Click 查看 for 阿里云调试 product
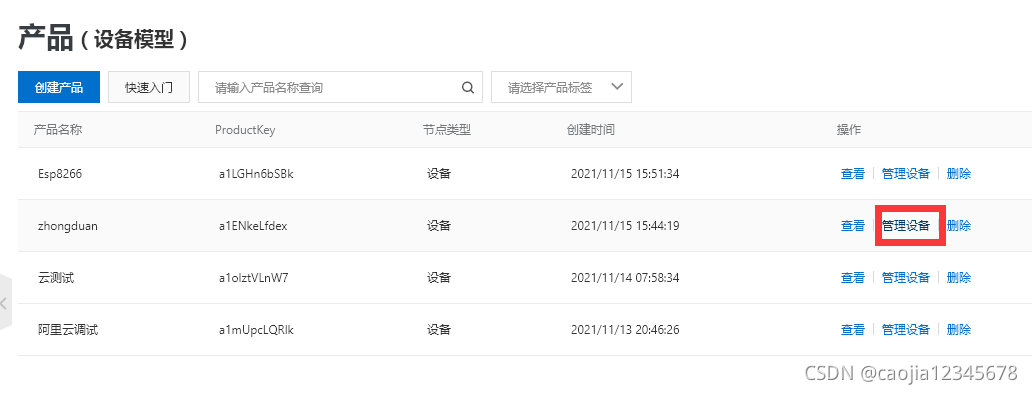Viewport: 1032px width, 394px height. [x=852, y=330]
